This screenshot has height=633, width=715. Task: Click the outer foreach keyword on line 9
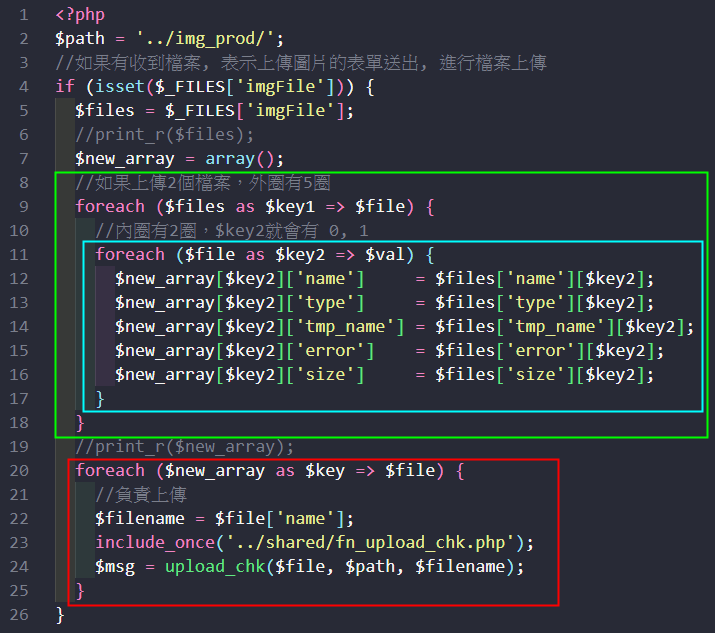pyautogui.click(x=110, y=207)
